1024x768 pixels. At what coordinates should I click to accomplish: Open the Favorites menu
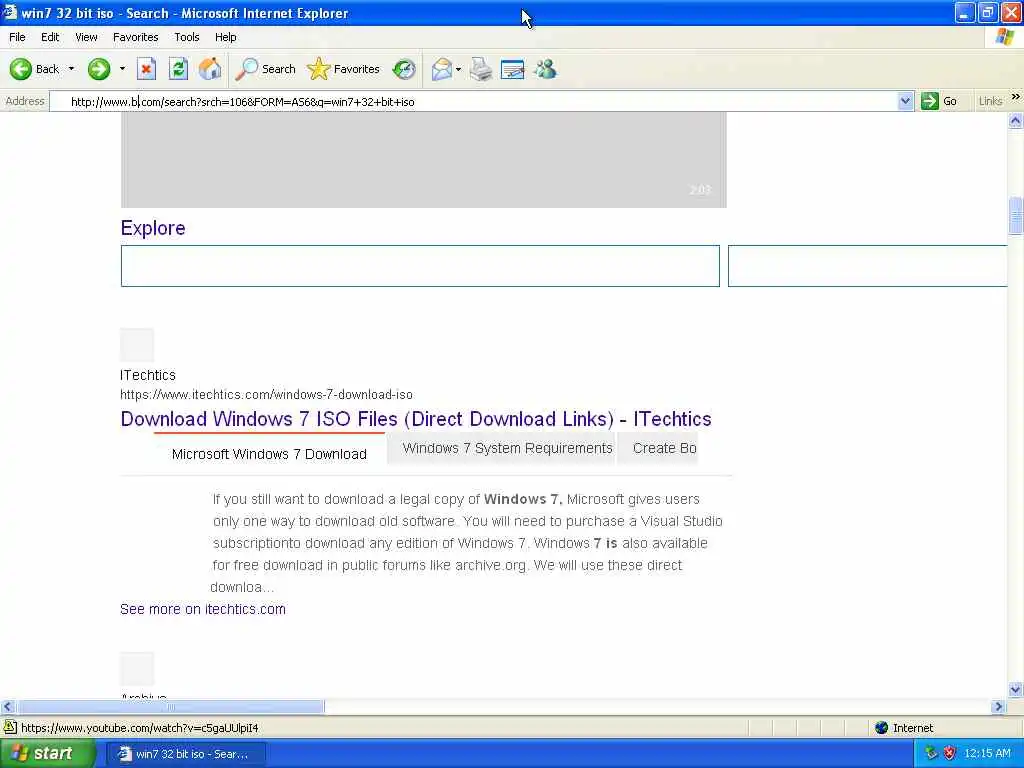click(x=135, y=37)
